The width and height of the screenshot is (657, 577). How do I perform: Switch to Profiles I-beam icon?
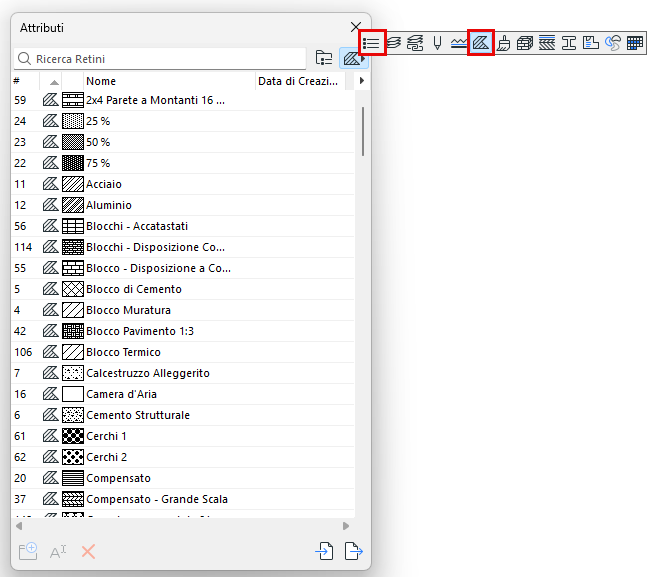[x=569, y=43]
